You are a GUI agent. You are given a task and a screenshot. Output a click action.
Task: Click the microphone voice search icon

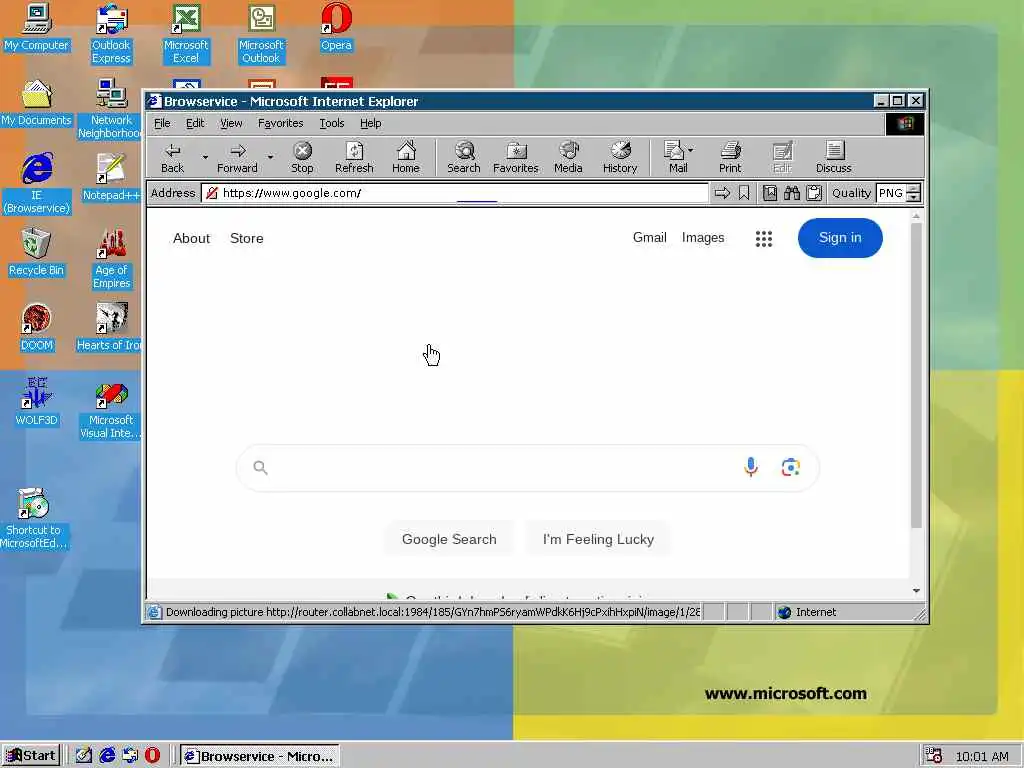tap(751, 467)
